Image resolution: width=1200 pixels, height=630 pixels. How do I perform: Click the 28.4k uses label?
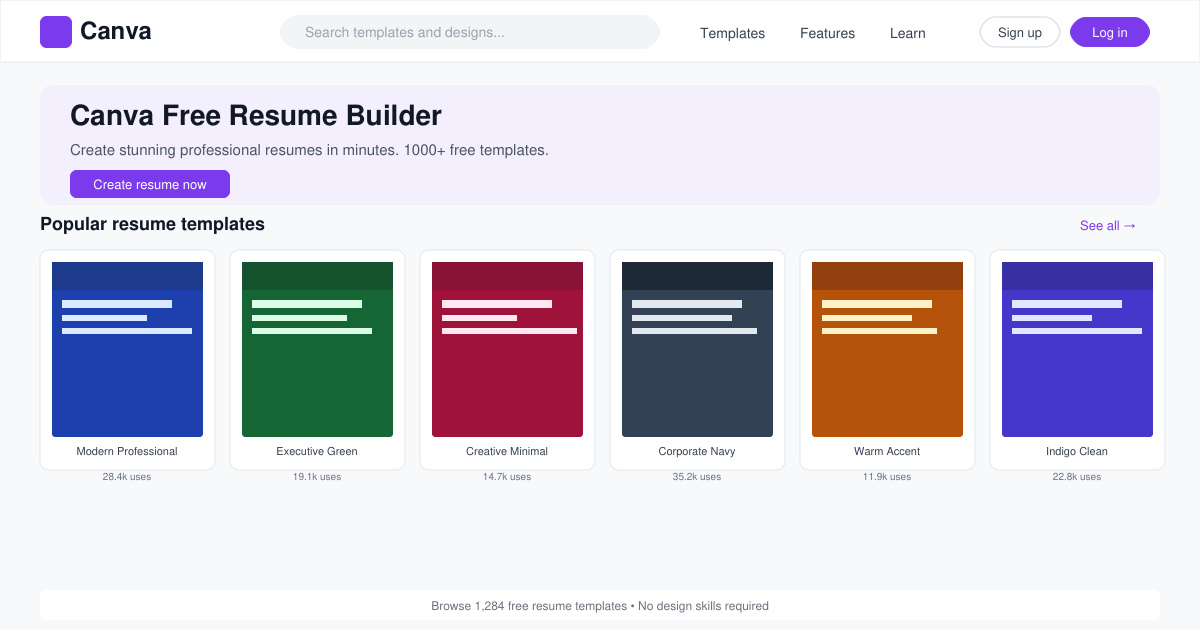click(x=127, y=477)
